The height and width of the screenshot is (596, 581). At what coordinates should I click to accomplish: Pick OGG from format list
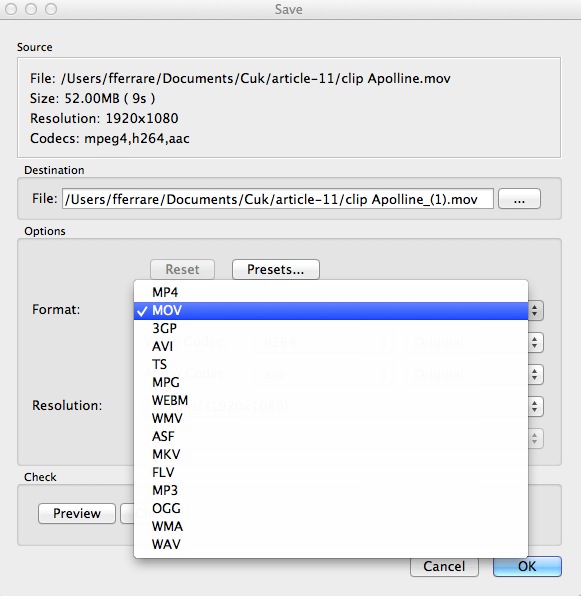(x=331, y=508)
